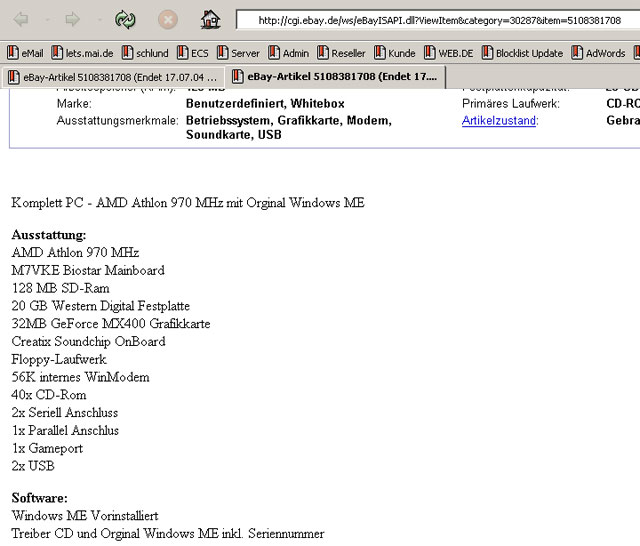Viewport: 640px width, 546px height.
Task: Click the 'Ausstattung:' bold heading
Action: tap(49, 235)
